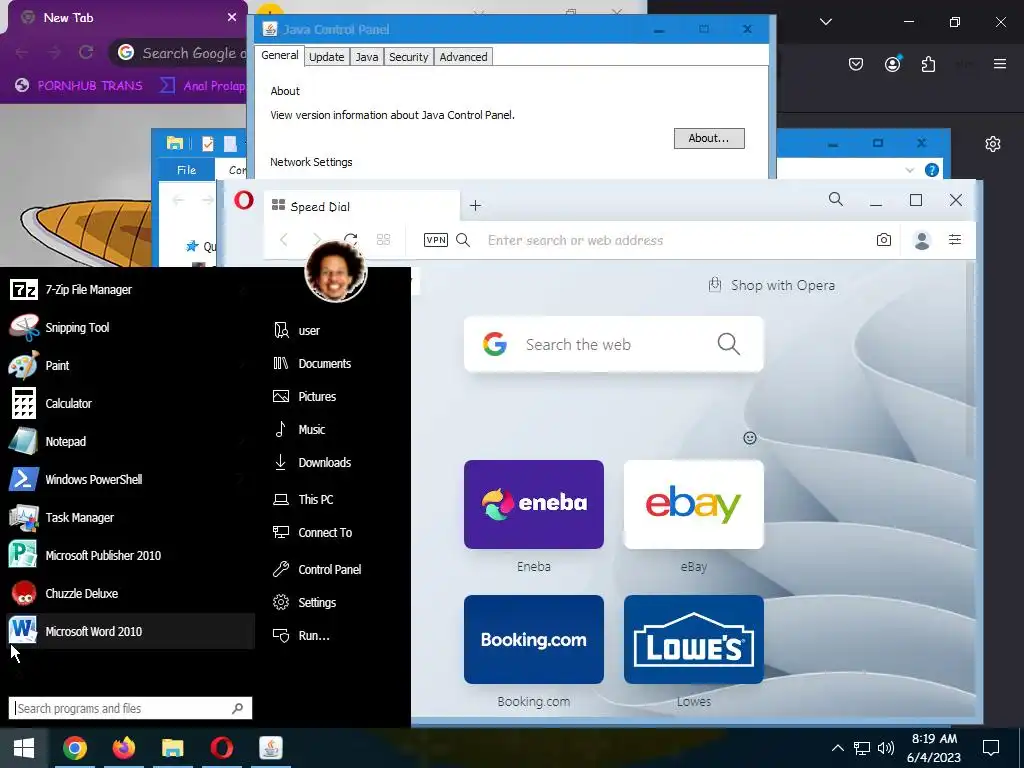Click the Search the web box

click(x=613, y=344)
